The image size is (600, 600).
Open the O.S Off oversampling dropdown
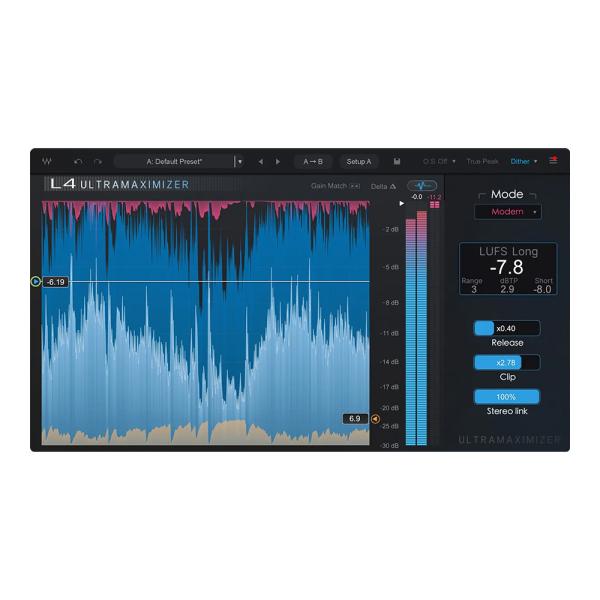click(x=439, y=161)
